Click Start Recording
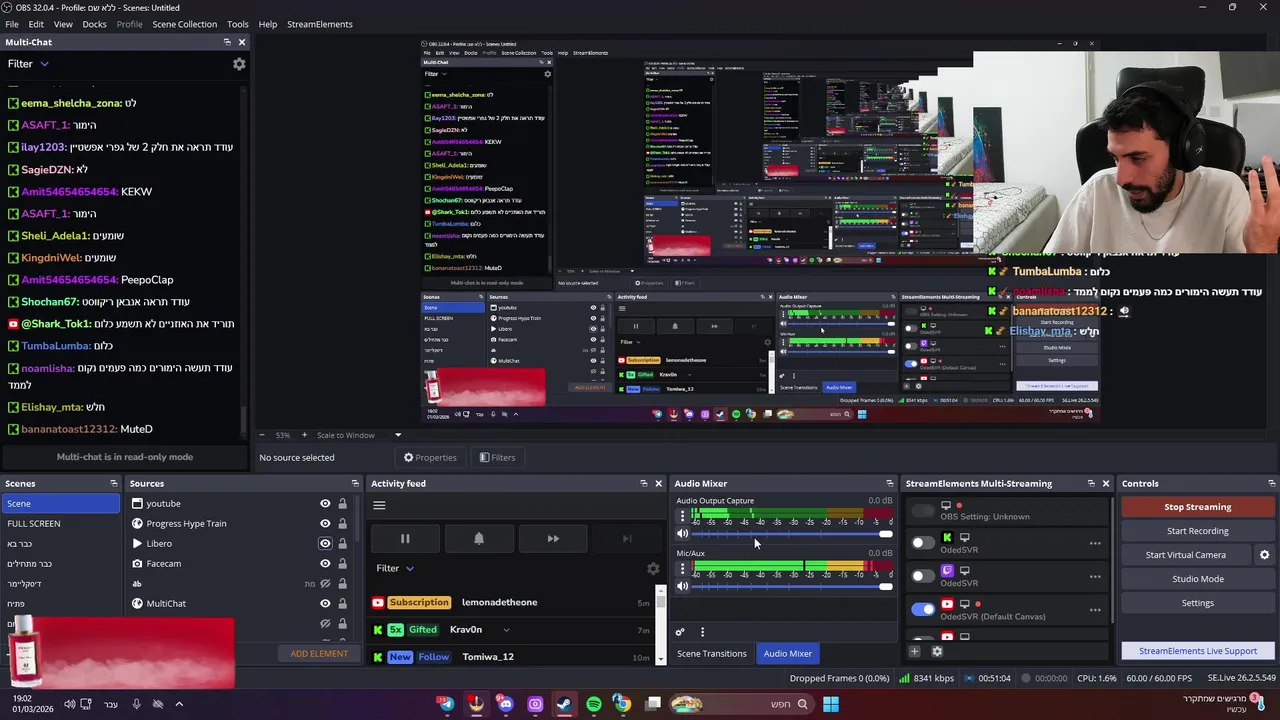The height and width of the screenshot is (720, 1280). (1197, 531)
